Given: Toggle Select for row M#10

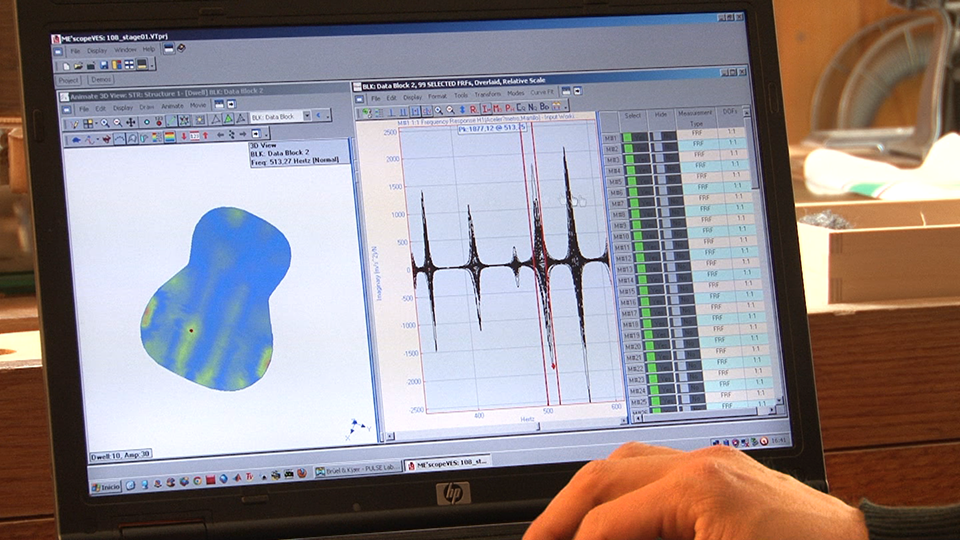Looking at the screenshot, I should (x=647, y=236).
